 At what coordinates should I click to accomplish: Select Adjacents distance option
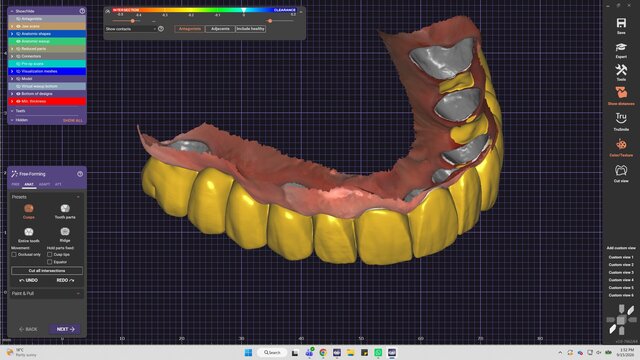220,29
